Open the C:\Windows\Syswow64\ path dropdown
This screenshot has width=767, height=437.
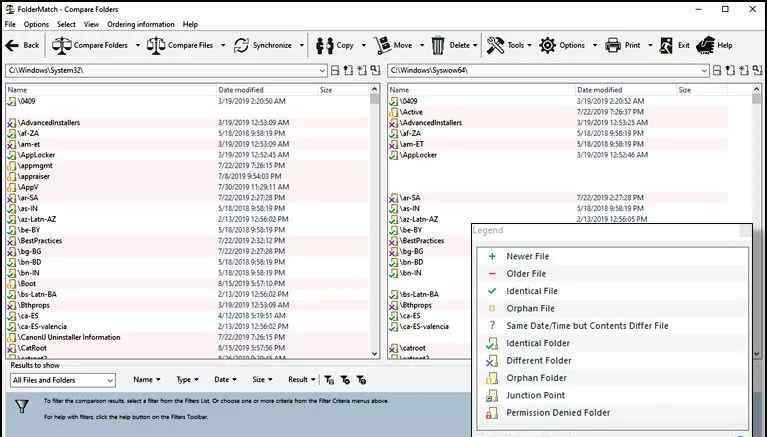tap(704, 70)
